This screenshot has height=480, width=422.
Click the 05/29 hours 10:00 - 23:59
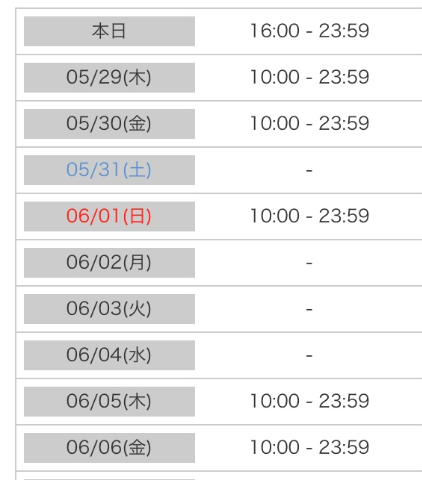pyautogui.click(x=310, y=77)
